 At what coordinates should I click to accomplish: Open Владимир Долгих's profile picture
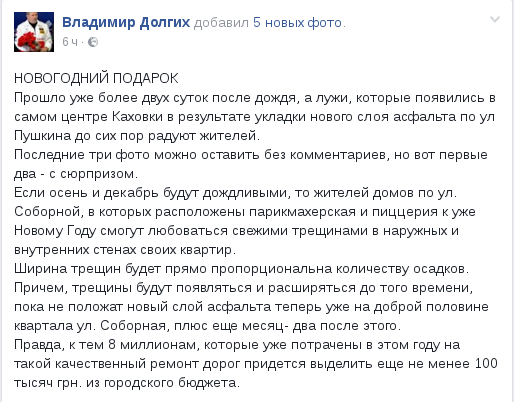coord(34,32)
